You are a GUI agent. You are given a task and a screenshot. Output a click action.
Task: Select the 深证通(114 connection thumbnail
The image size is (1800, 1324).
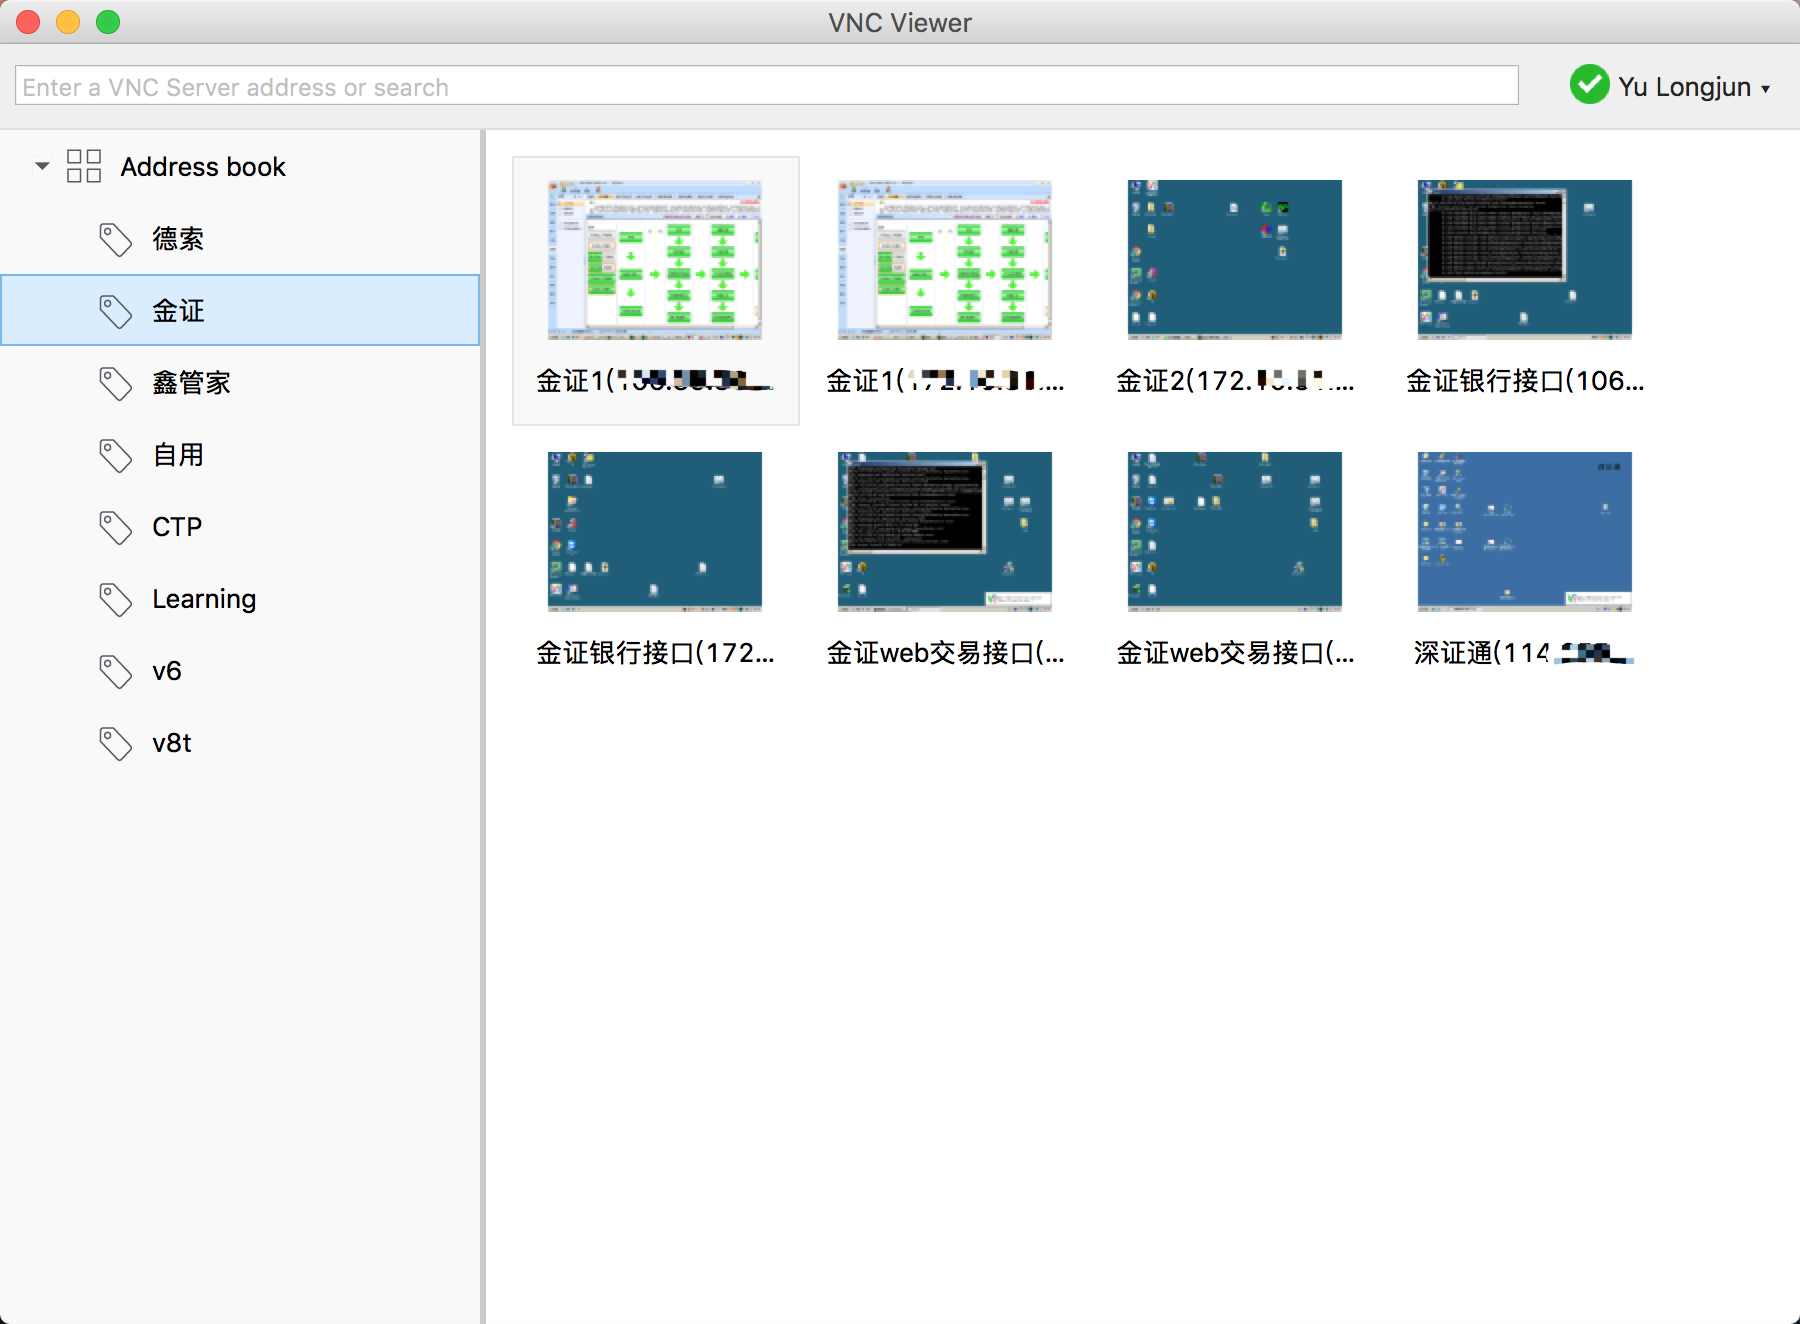click(x=1525, y=532)
